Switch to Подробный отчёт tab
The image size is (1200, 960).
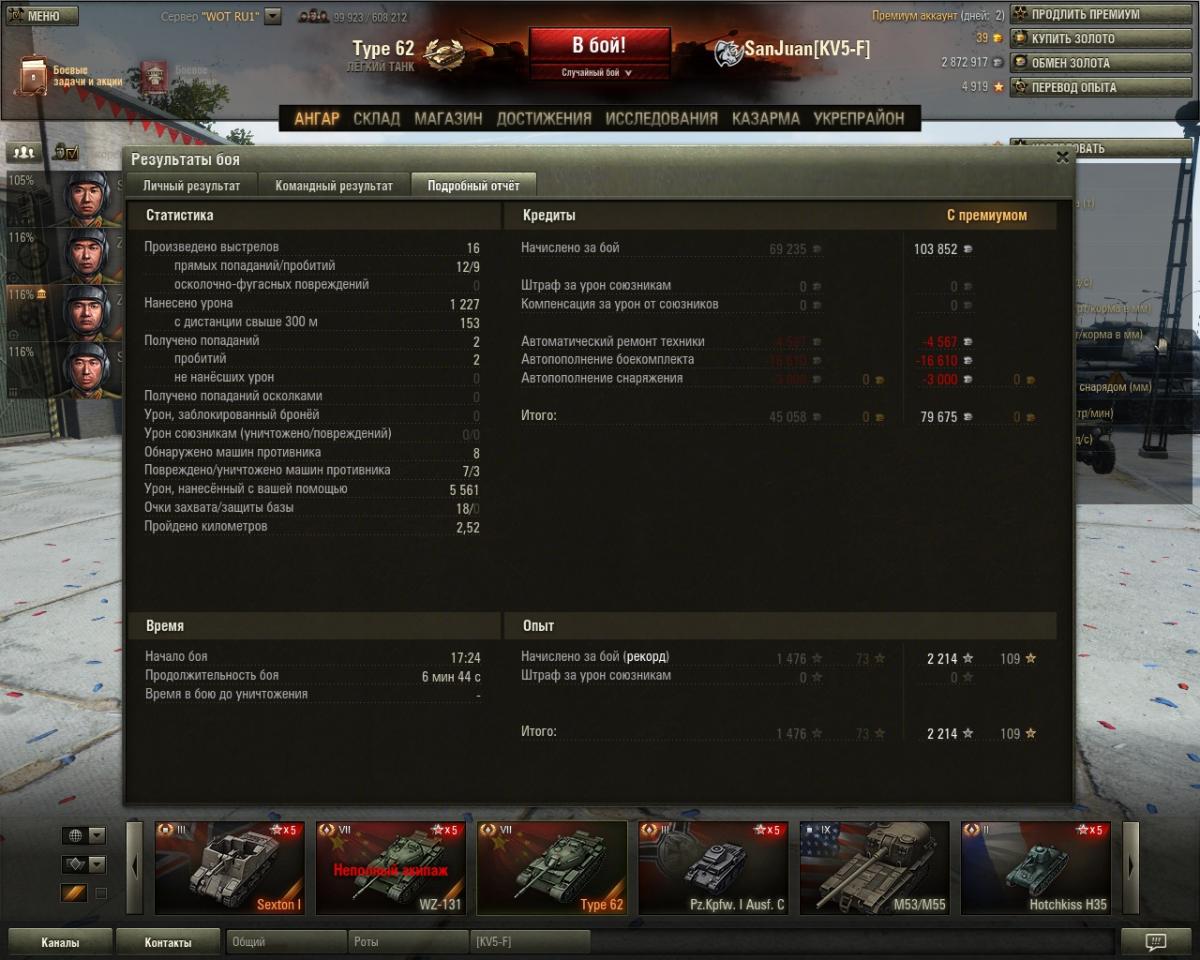coord(473,185)
